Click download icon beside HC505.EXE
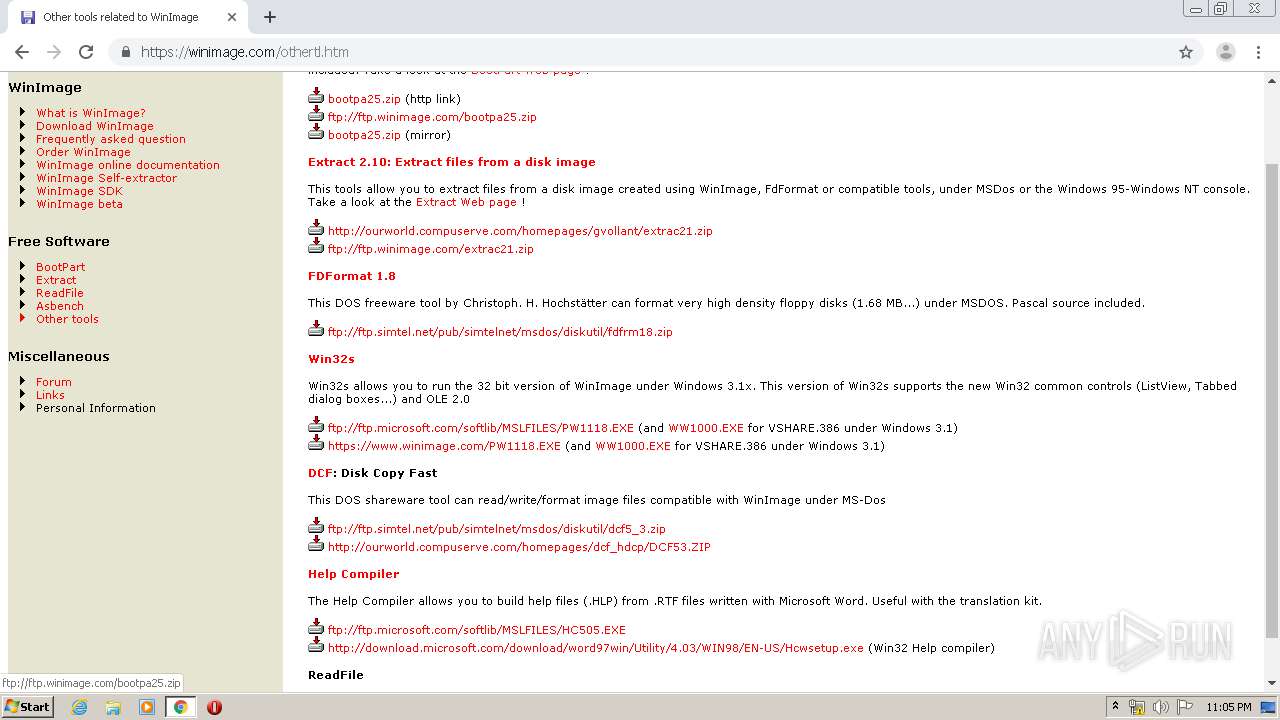This screenshot has height=720, width=1280. [x=316, y=627]
